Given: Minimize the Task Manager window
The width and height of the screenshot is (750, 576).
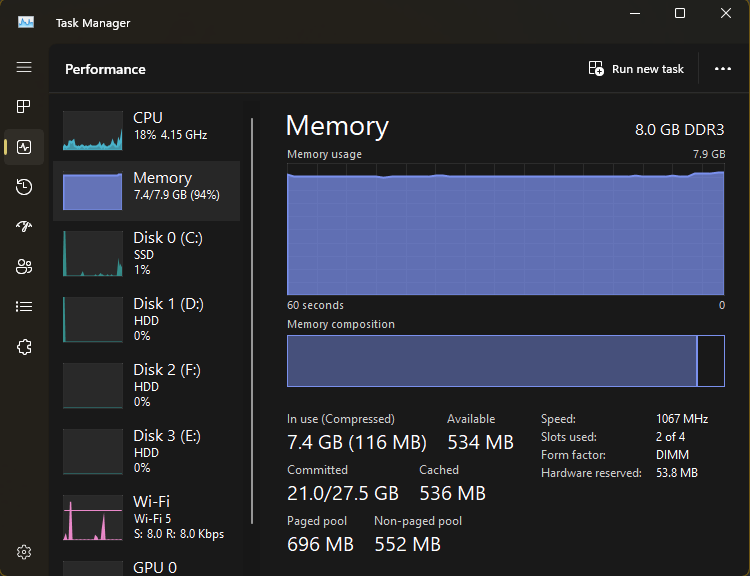Looking at the screenshot, I should pos(635,13).
